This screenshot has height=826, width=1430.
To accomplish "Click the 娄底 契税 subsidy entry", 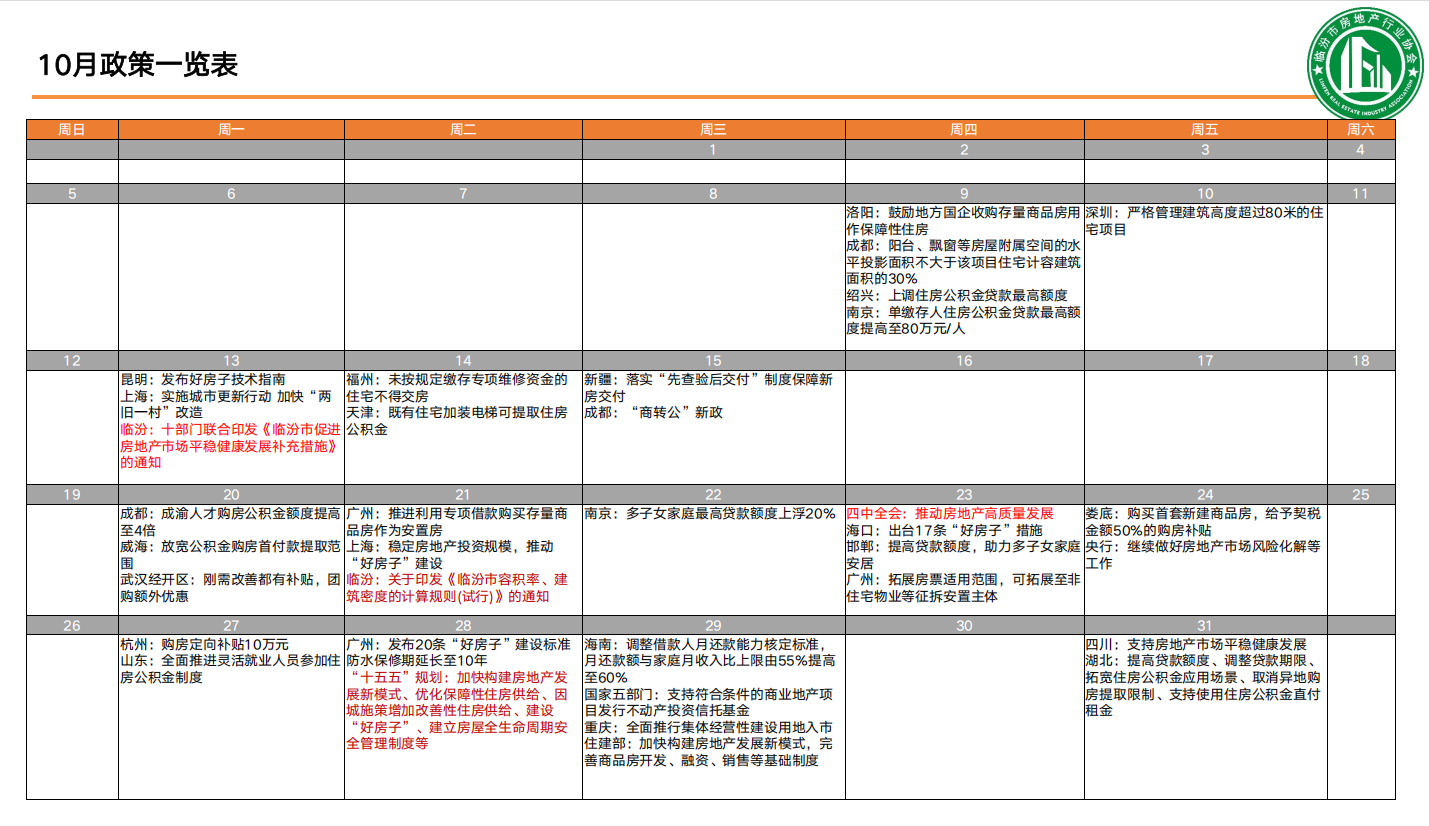I will tap(1203, 522).
